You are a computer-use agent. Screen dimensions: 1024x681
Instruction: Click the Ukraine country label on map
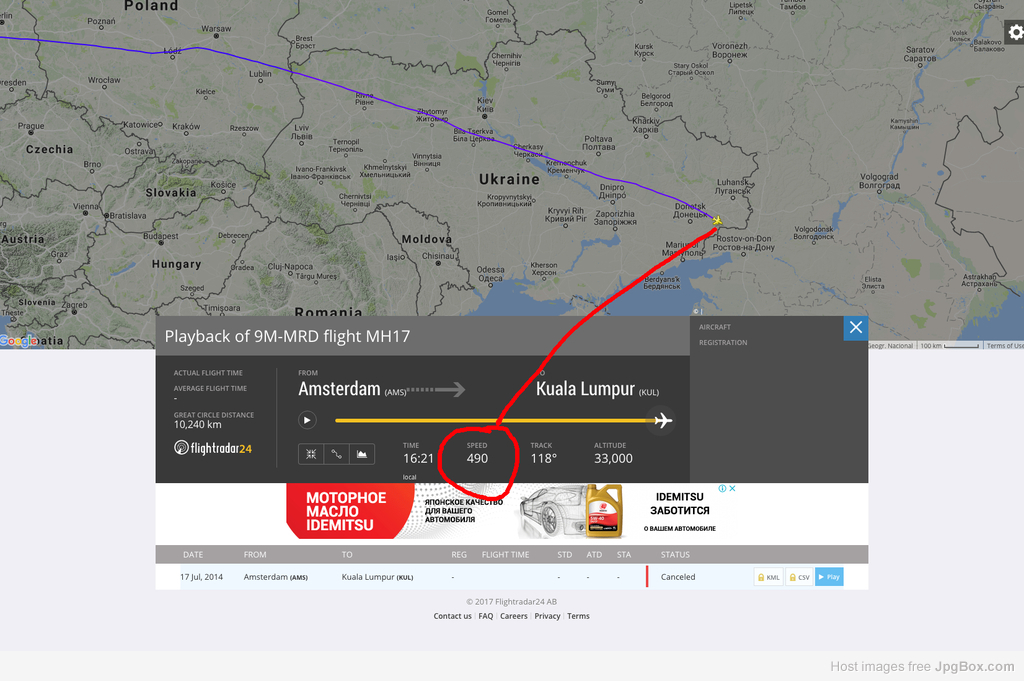point(509,180)
